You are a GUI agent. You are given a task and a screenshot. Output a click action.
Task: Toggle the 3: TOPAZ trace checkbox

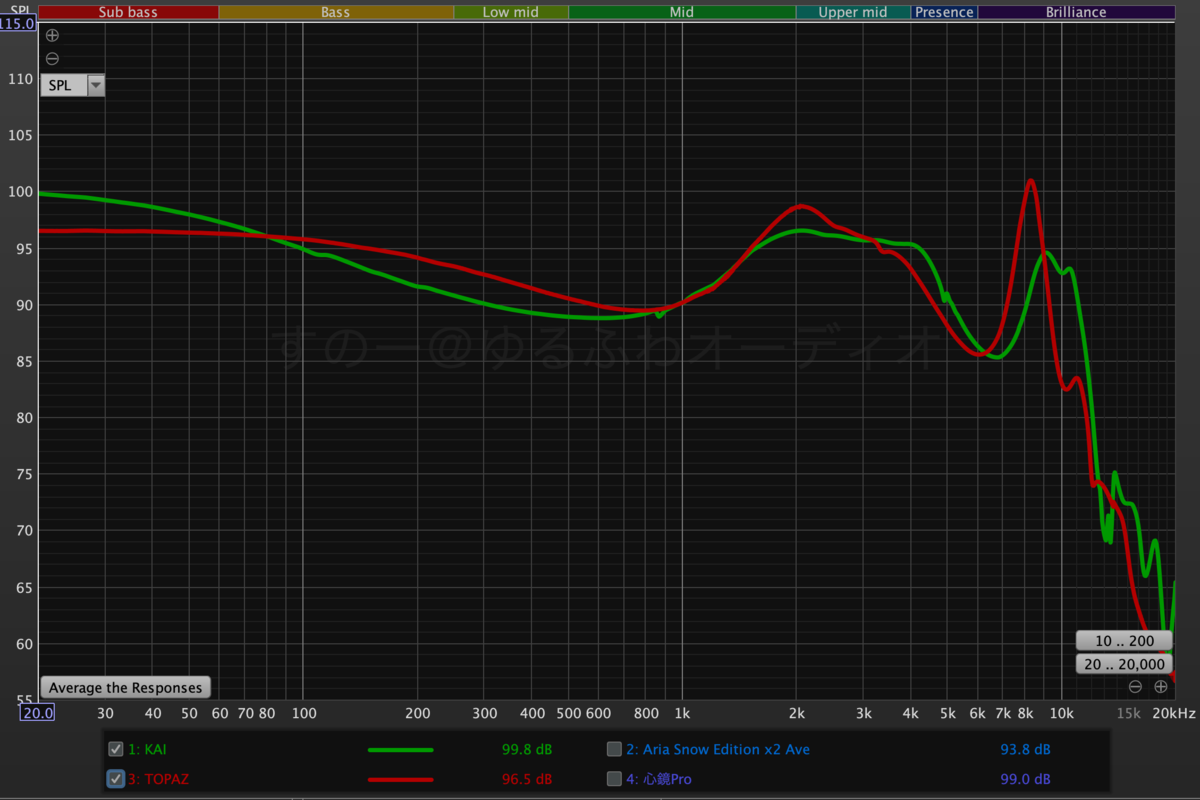click(x=116, y=779)
